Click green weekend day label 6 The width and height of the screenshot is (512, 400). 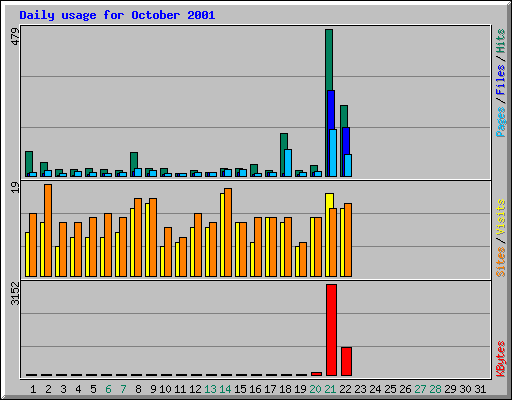108,389
